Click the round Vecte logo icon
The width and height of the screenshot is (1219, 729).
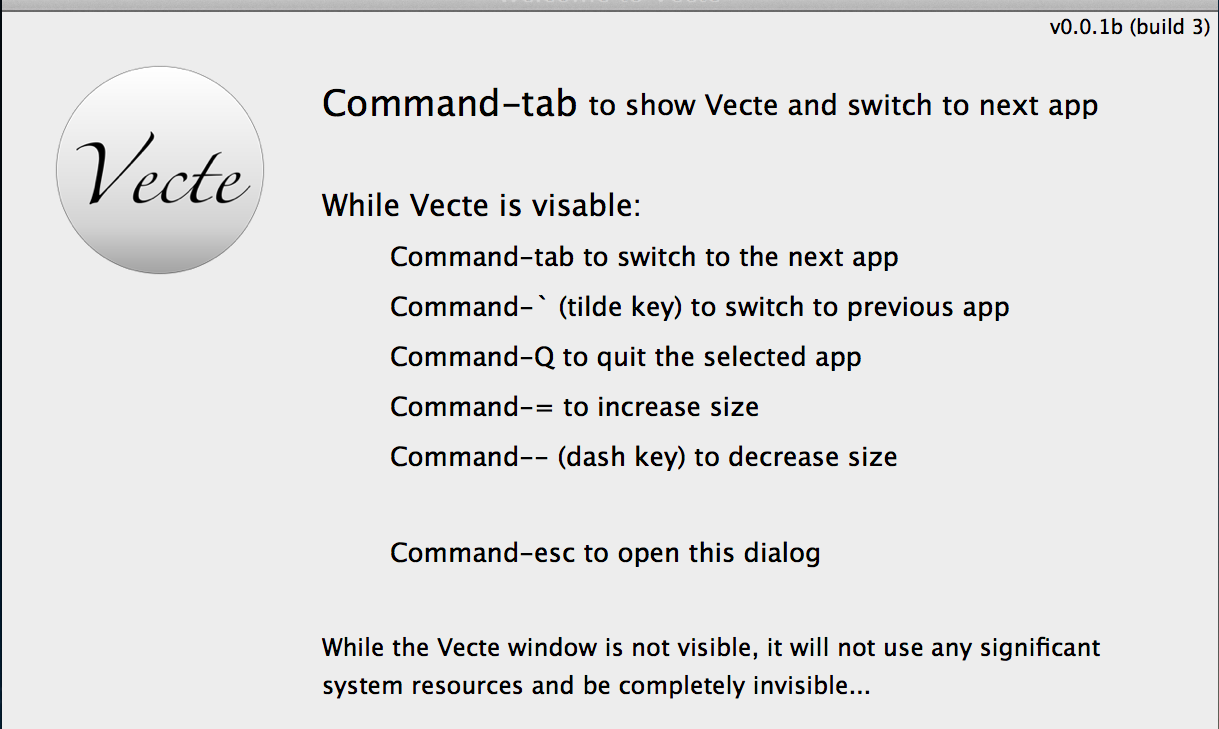coord(160,170)
